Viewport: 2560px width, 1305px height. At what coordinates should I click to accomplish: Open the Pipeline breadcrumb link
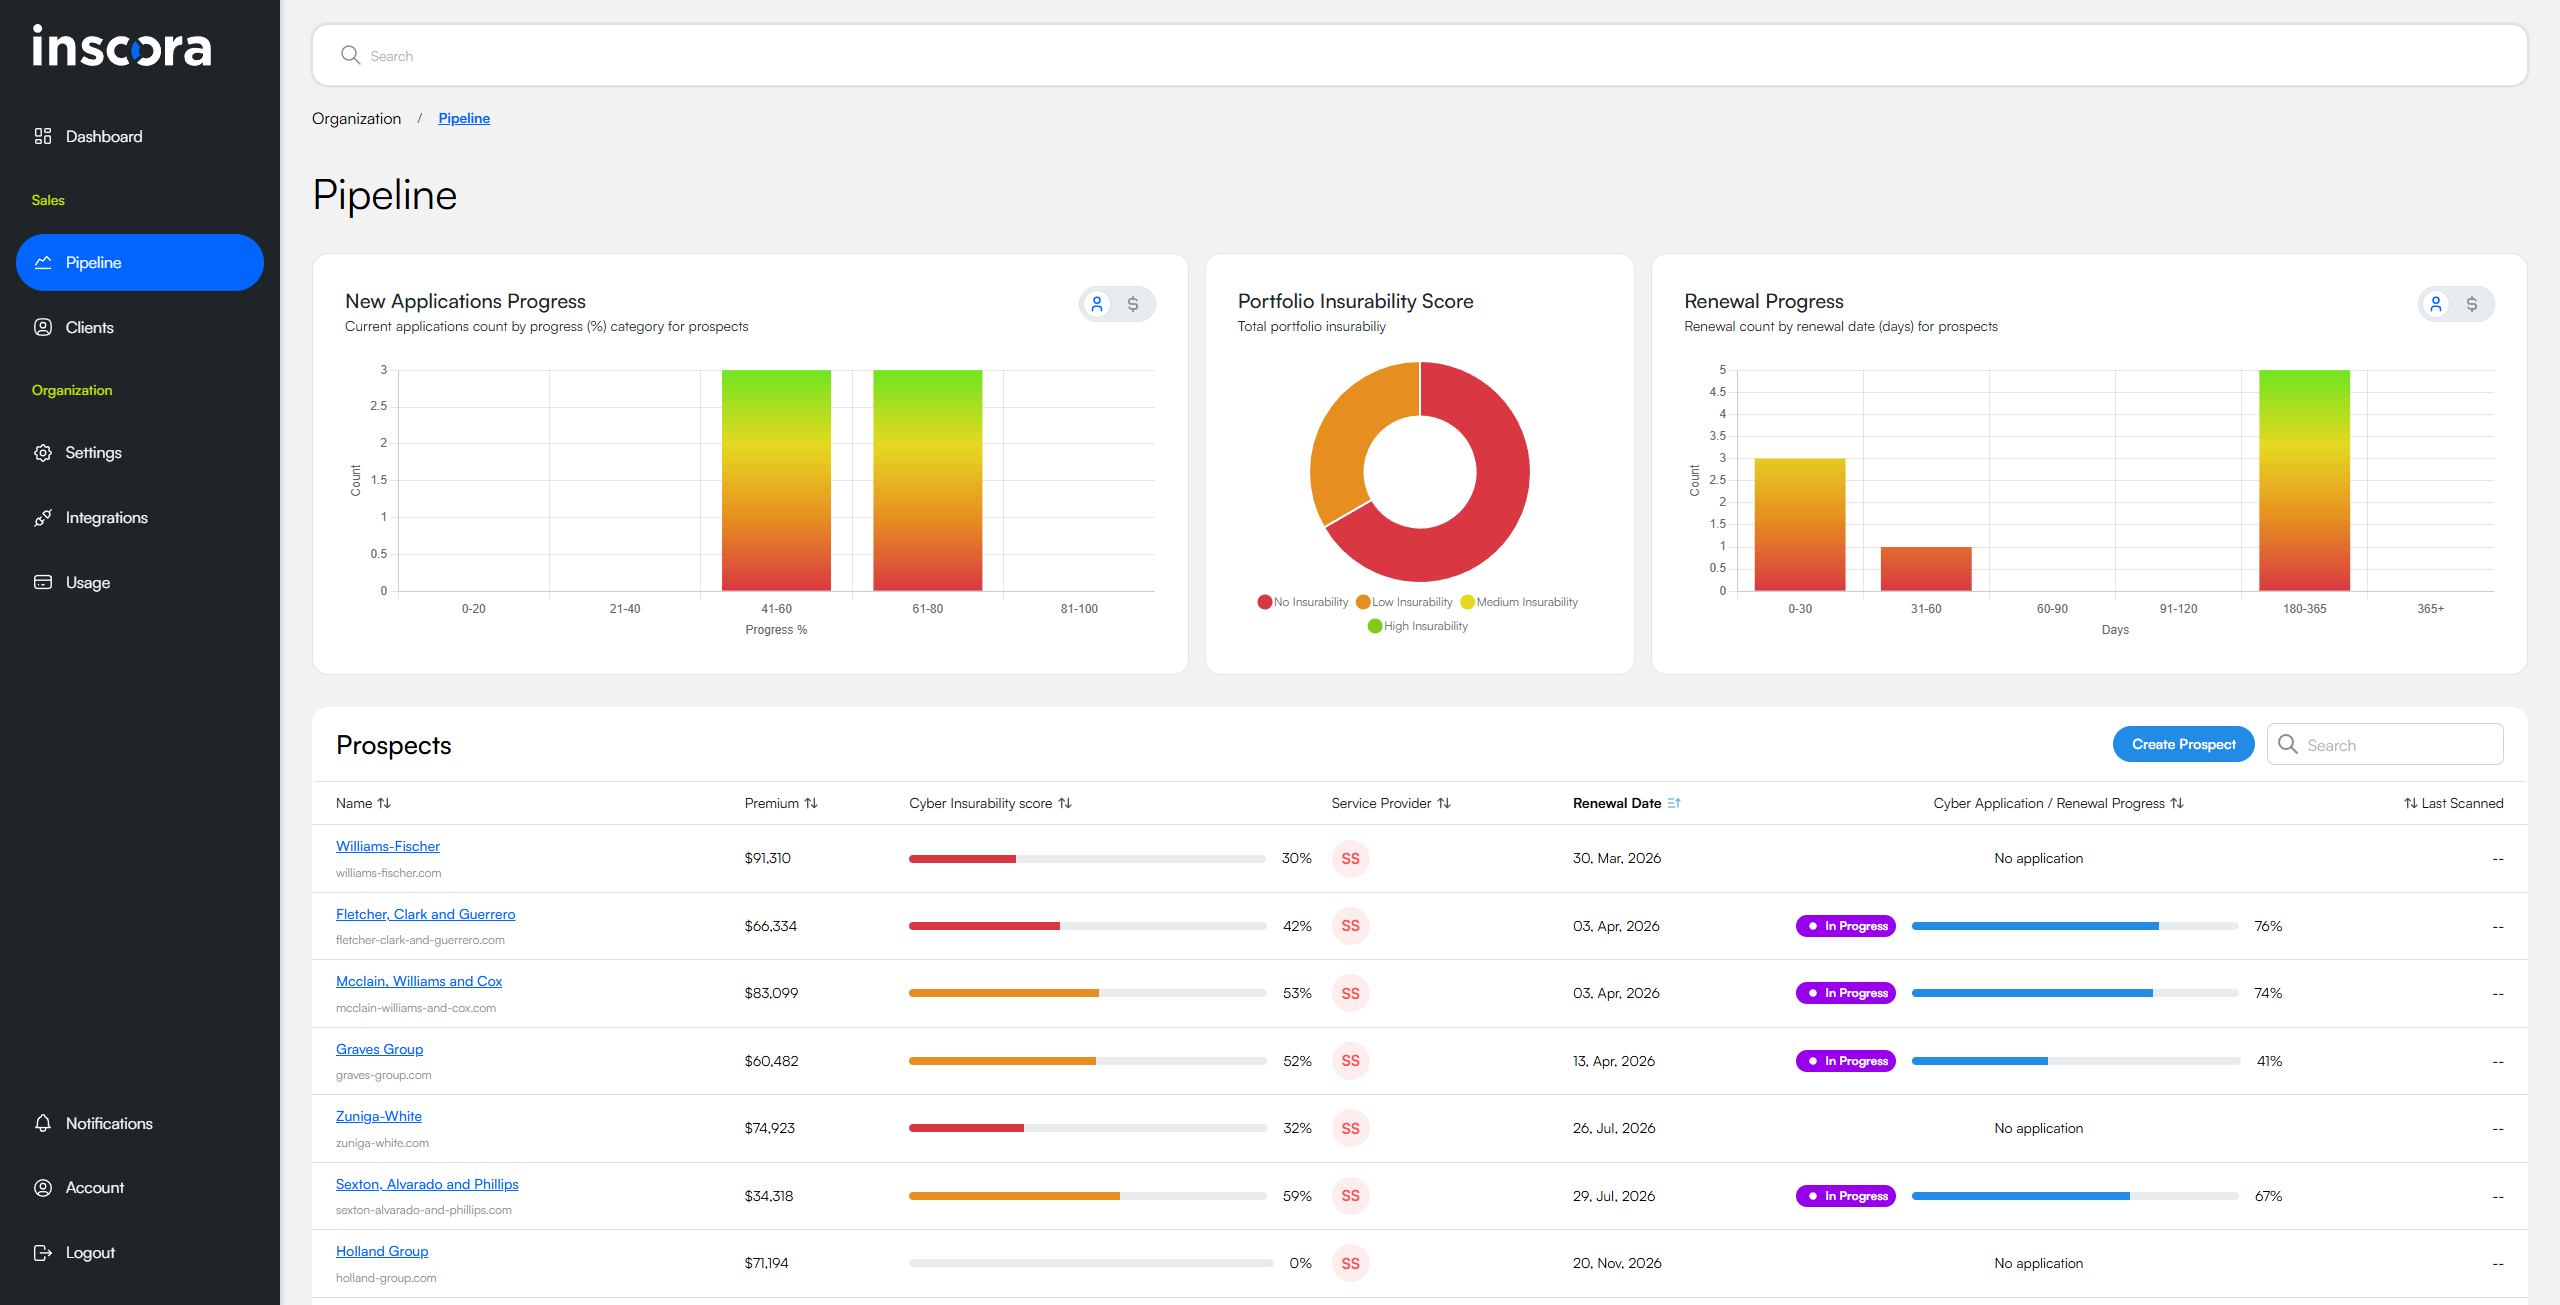(x=464, y=118)
